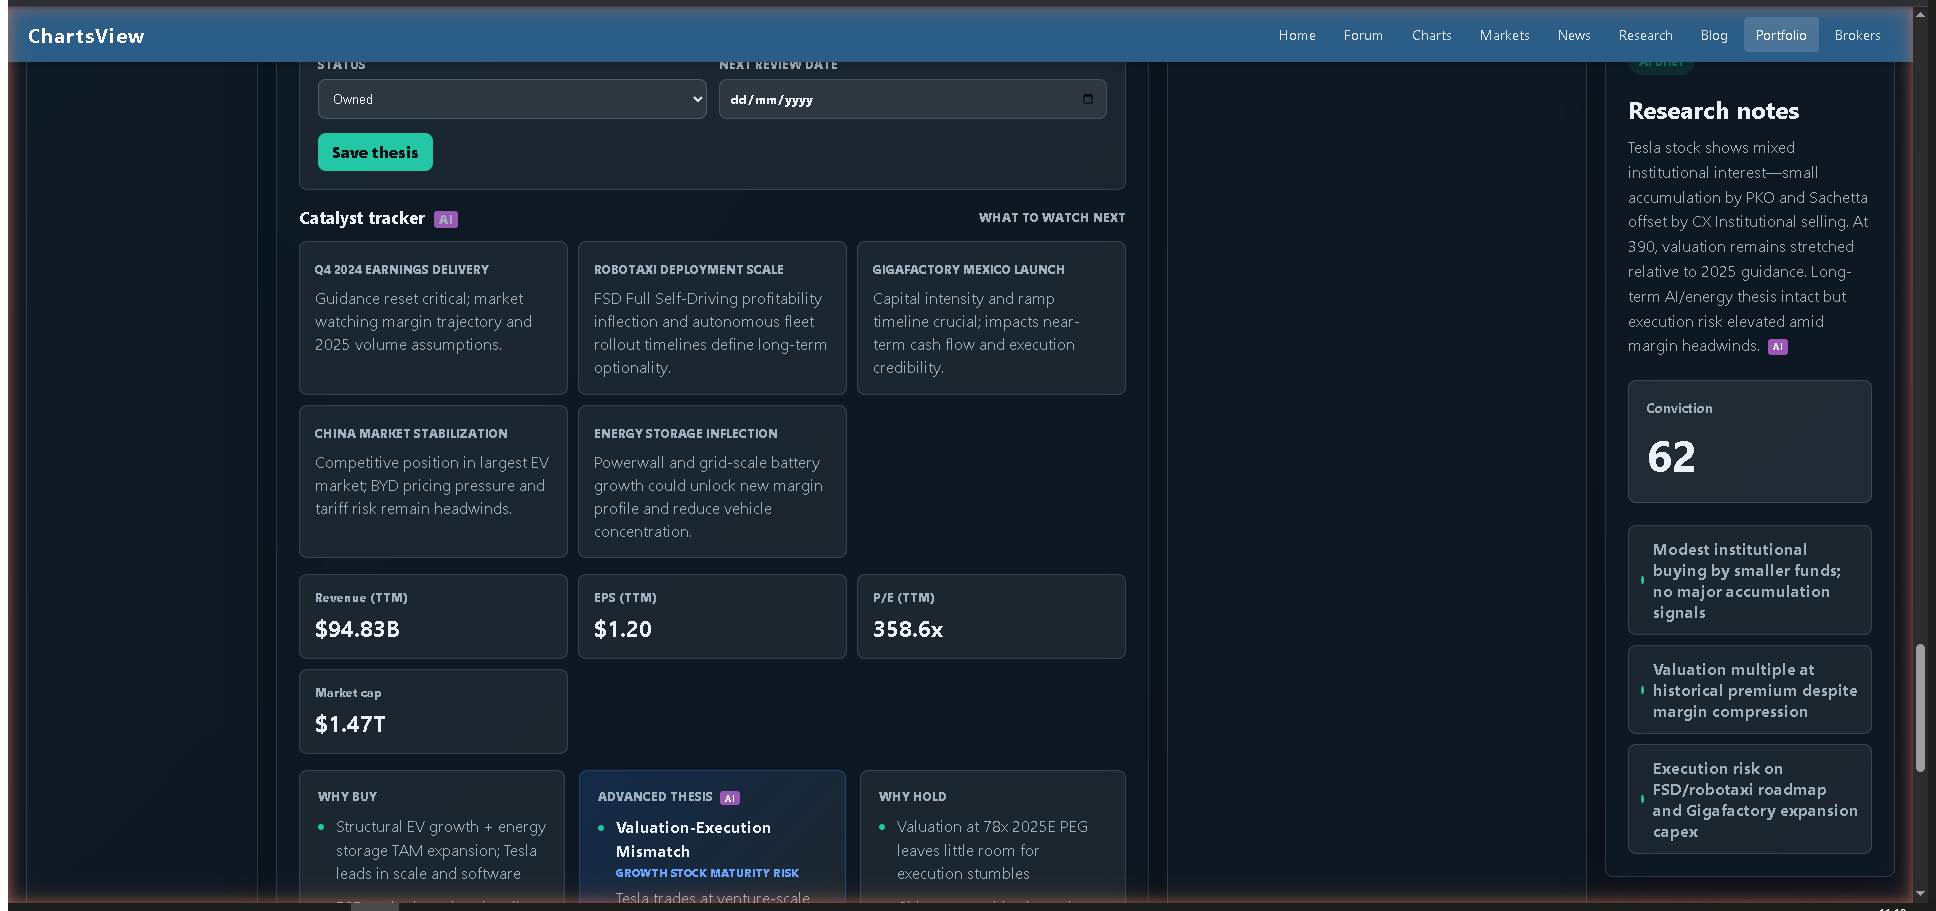Select the Valuation multiple at historical premium note
1936x911 pixels.
coord(1749,690)
